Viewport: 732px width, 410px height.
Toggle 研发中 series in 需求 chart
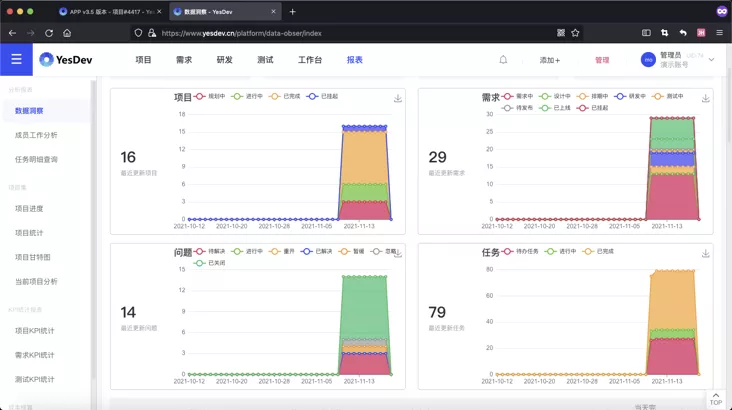[x=630, y=96]
